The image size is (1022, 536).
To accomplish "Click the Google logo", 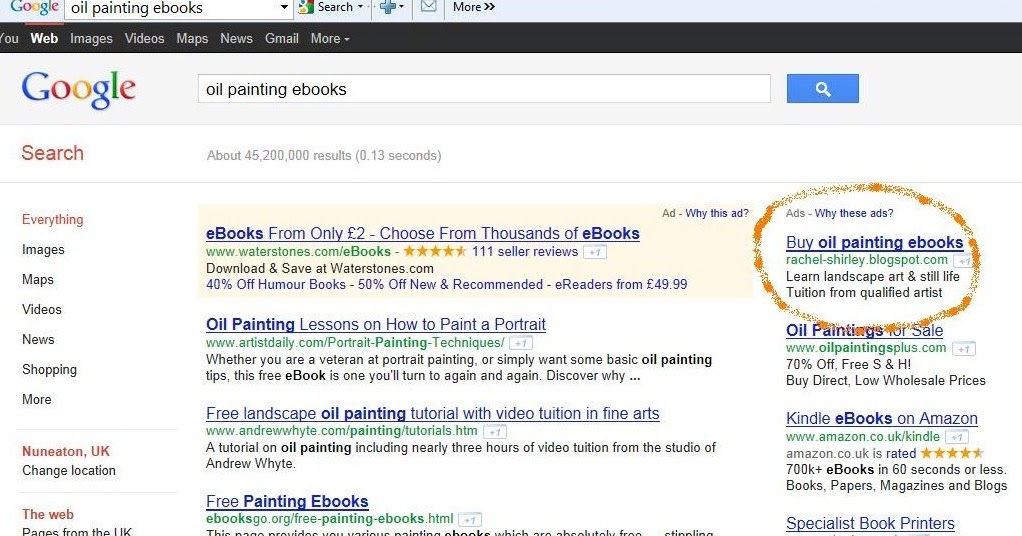I will point(78,89).
